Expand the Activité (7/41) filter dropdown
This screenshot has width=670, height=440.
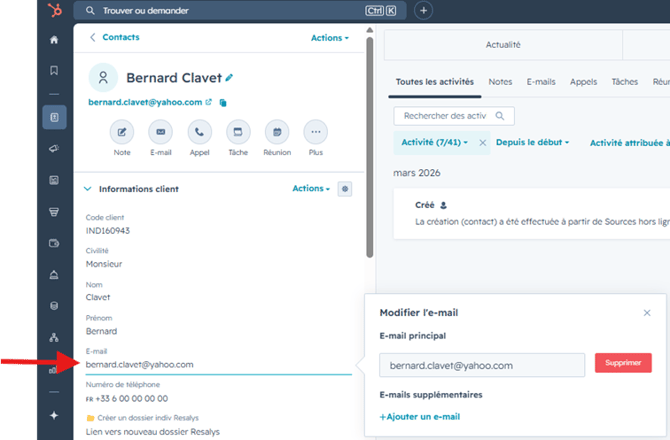pos(435,142)
